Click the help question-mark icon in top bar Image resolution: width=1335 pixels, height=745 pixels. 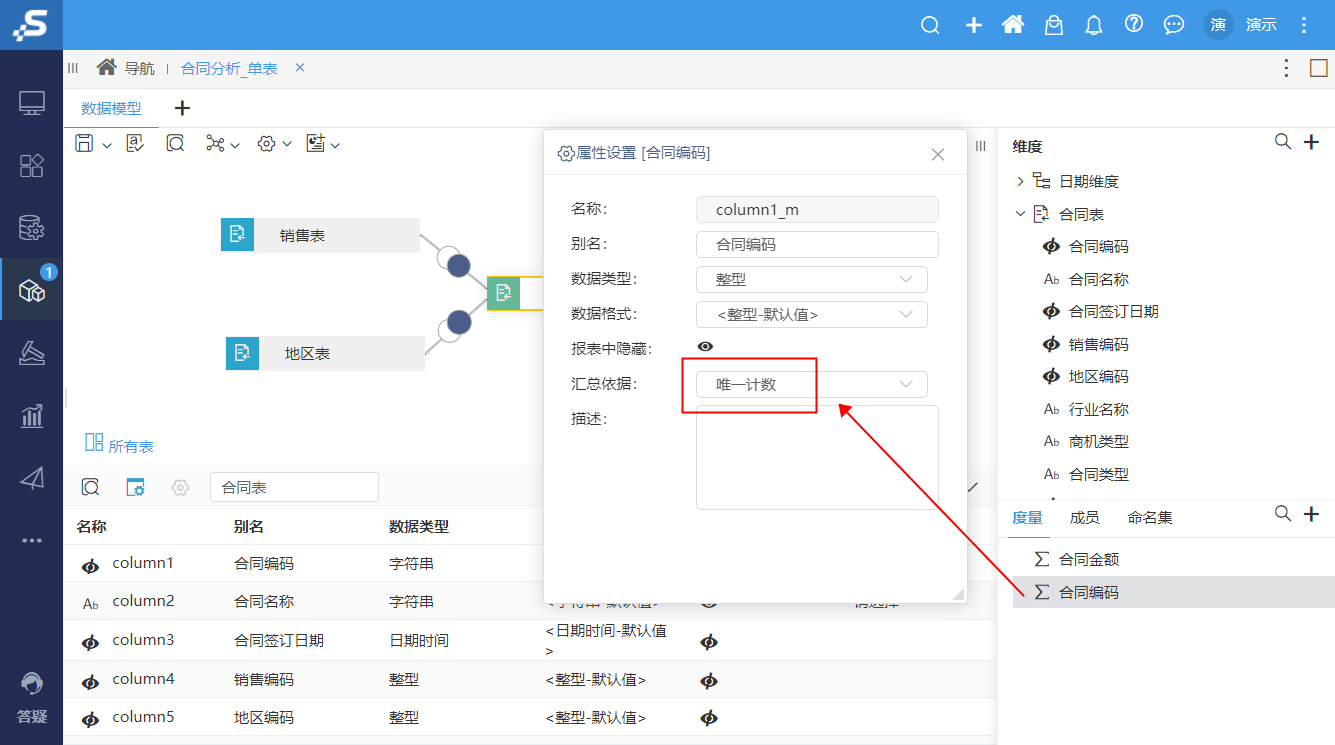click(x=1133, y=24)
